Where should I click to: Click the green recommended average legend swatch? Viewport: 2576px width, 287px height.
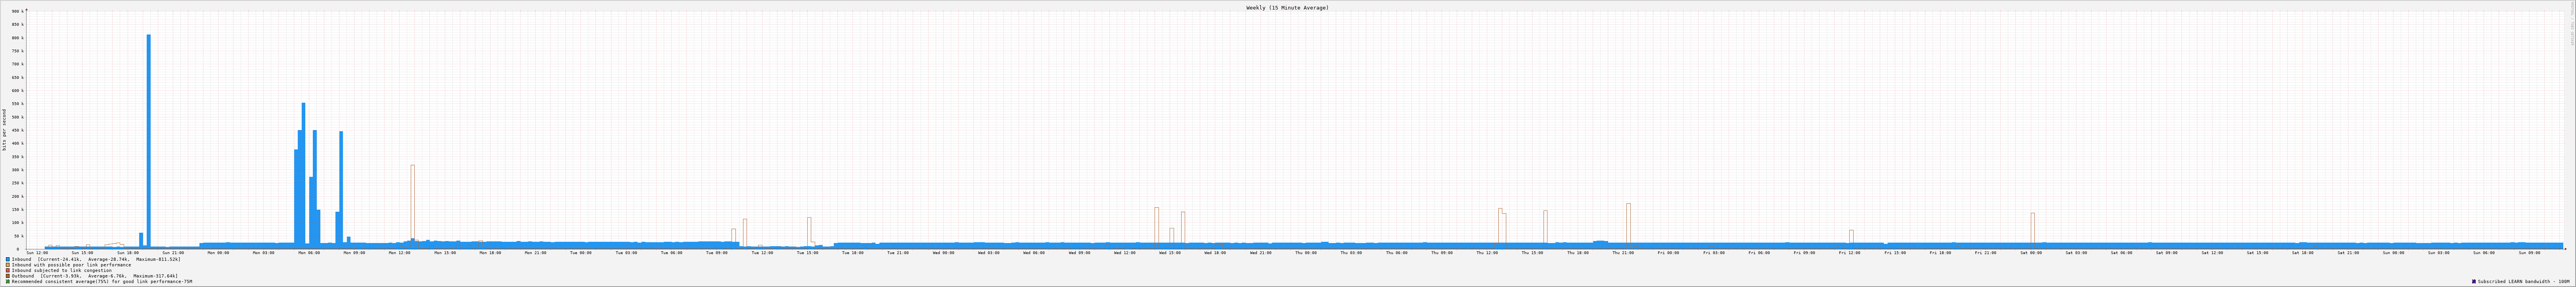coord(8,282)
